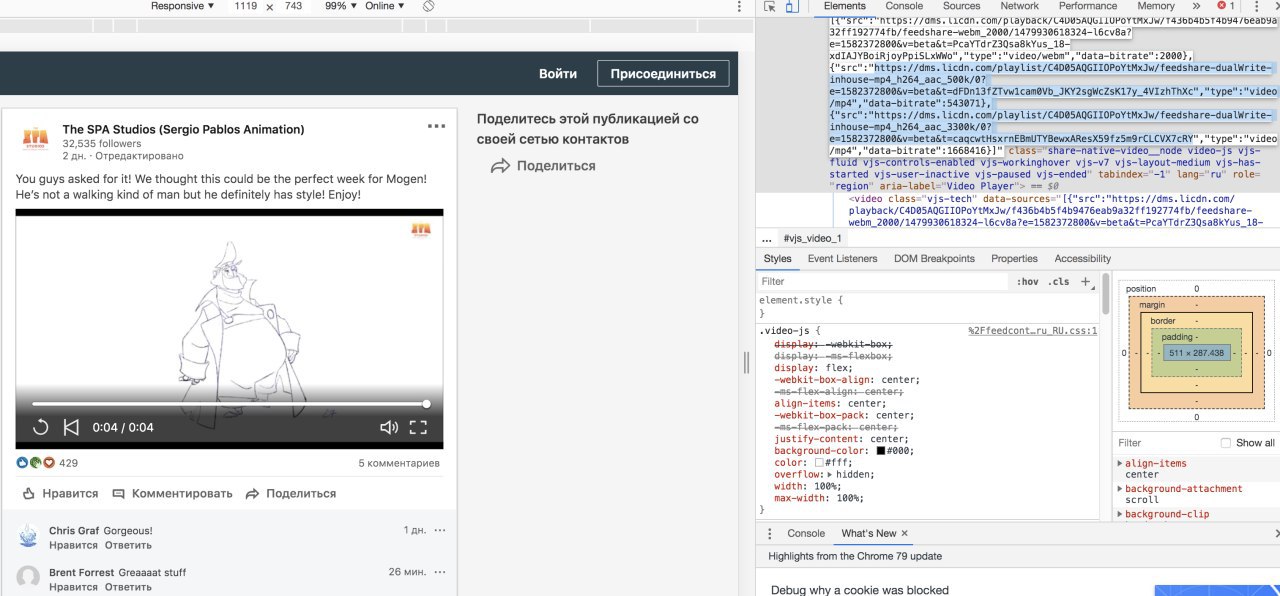Open the Console drawer tab
This screenshot has height=596, width=1280.
[806, 533]
